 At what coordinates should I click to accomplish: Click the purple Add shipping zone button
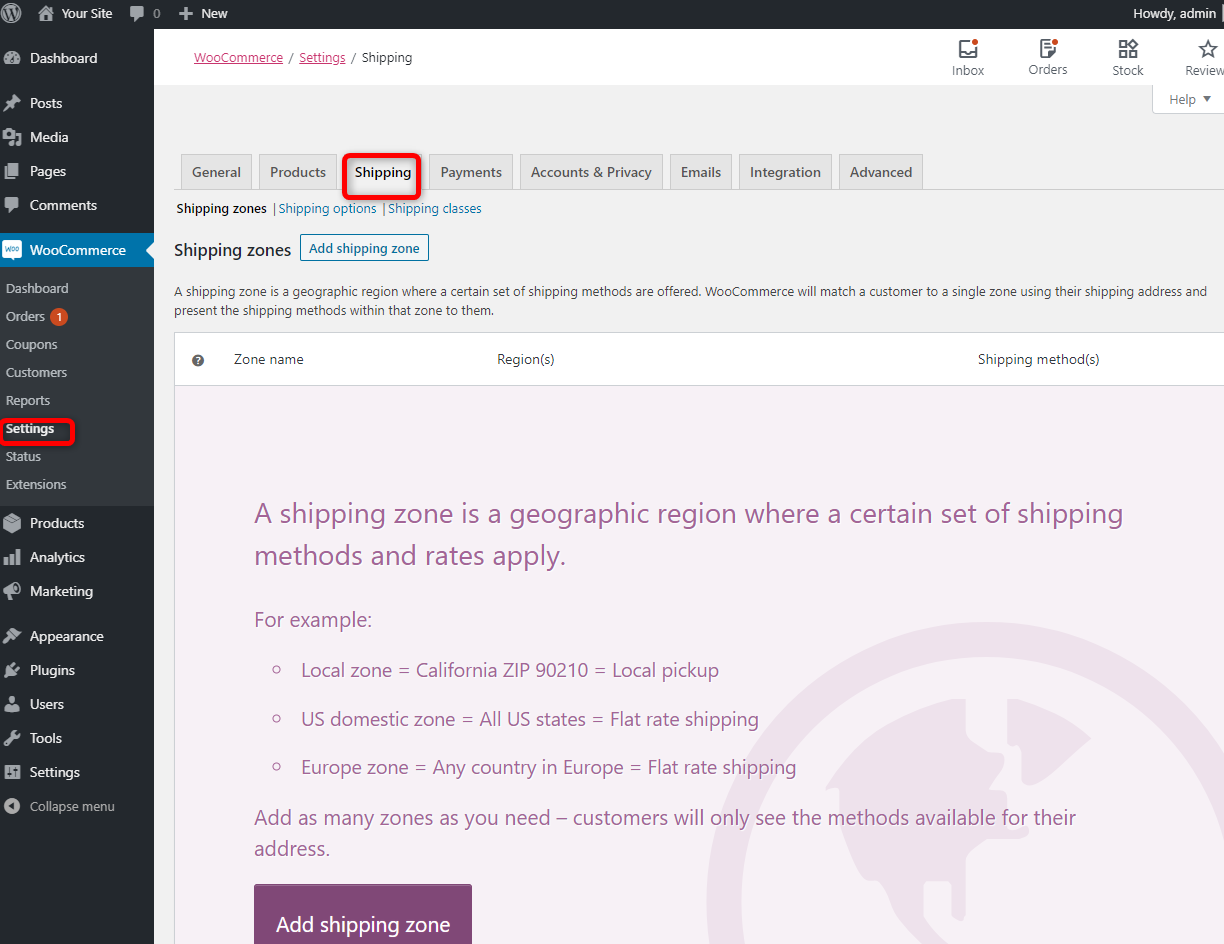pos(363,914)
